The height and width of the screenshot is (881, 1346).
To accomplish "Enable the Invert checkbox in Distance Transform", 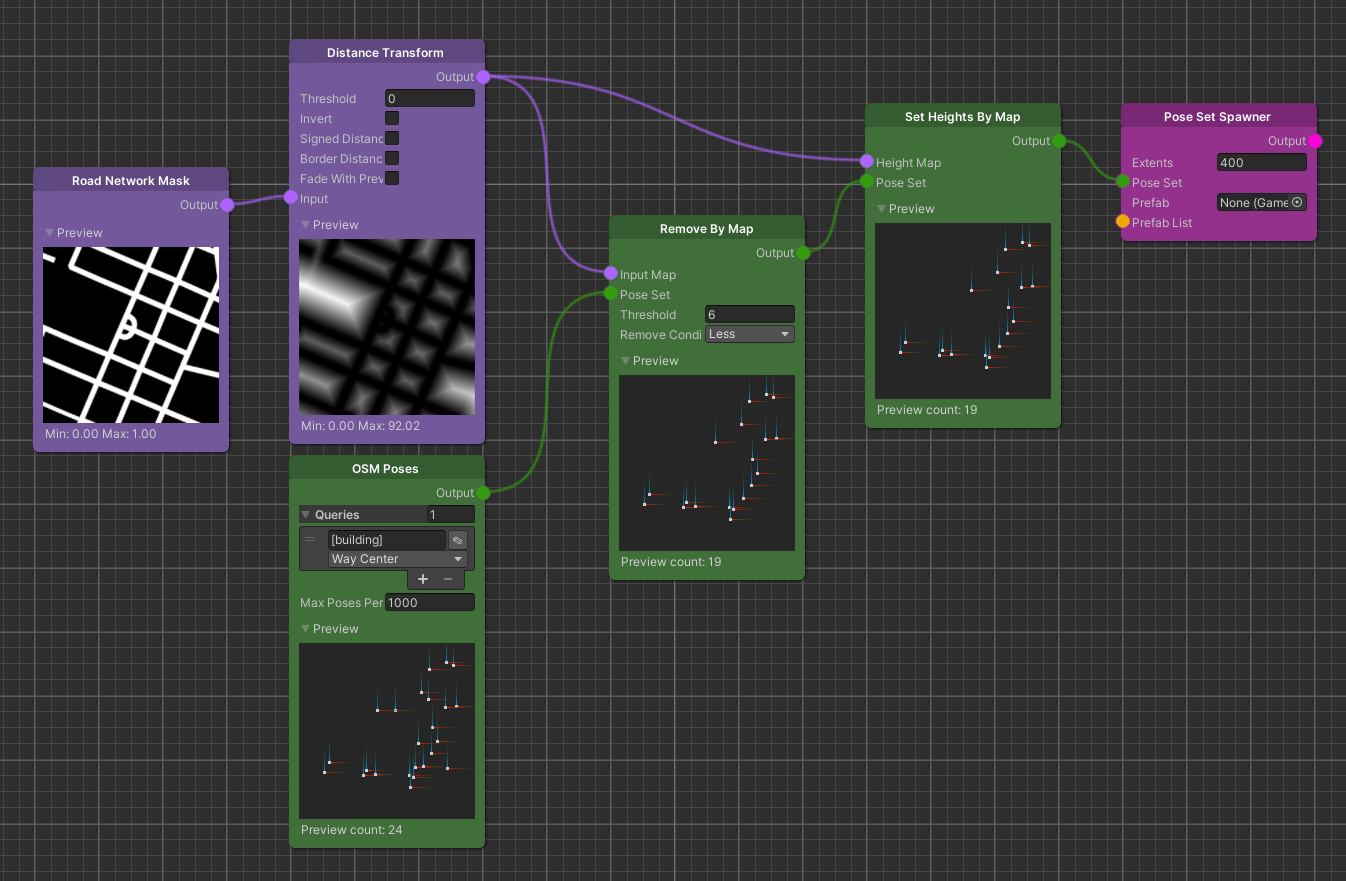I will click(x=392, y=119).
